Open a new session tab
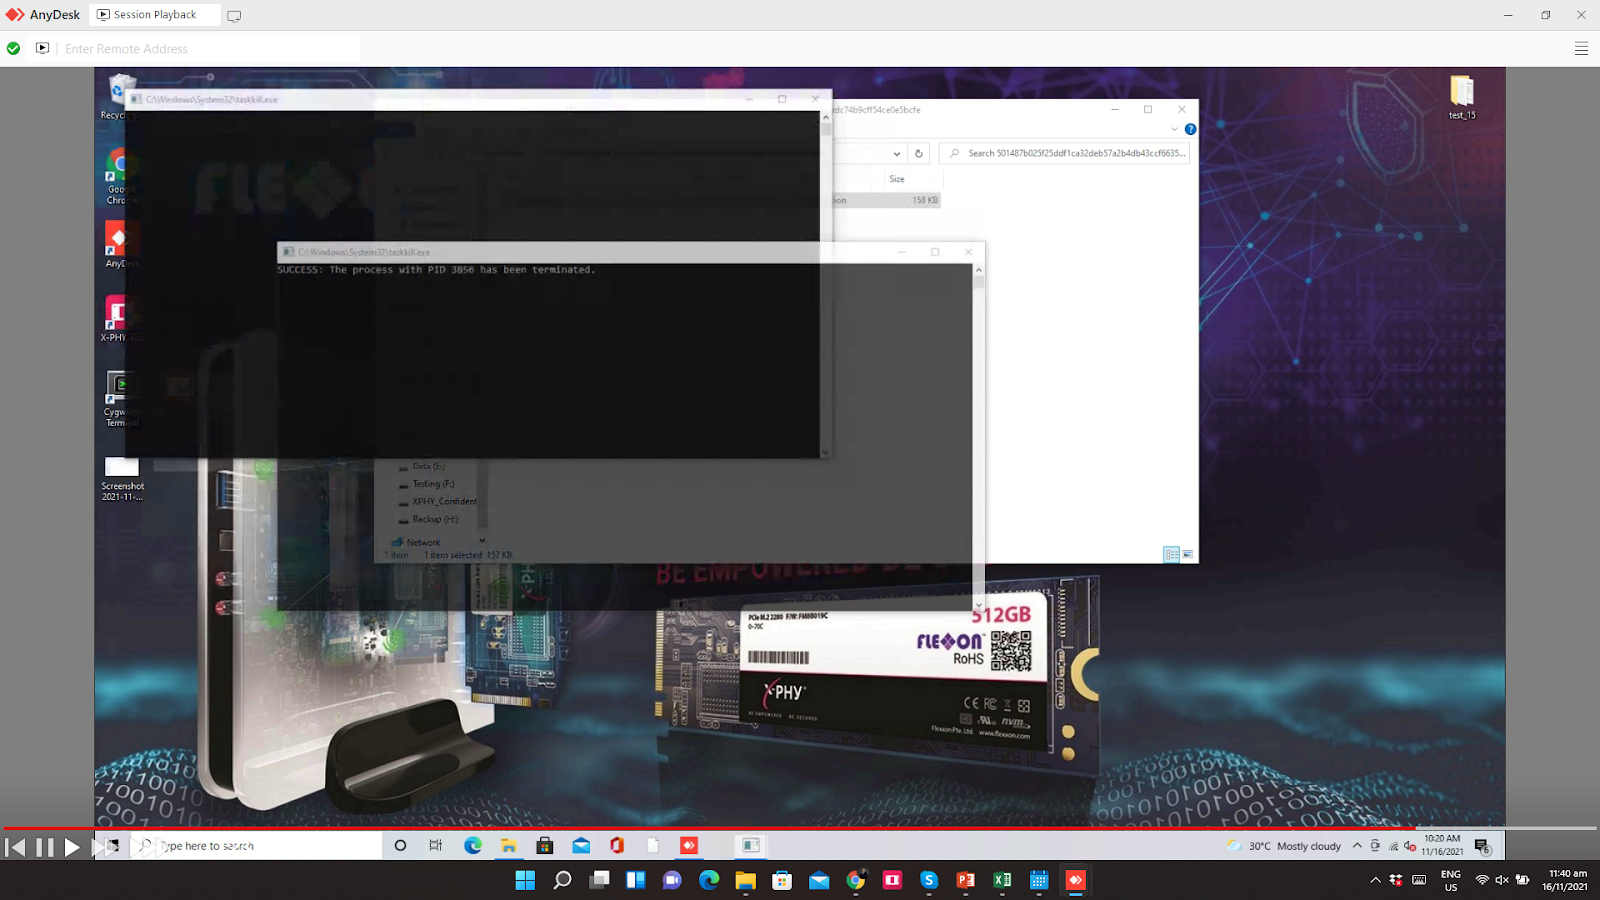Screen dimensions: 1600x900 point(234,16)
